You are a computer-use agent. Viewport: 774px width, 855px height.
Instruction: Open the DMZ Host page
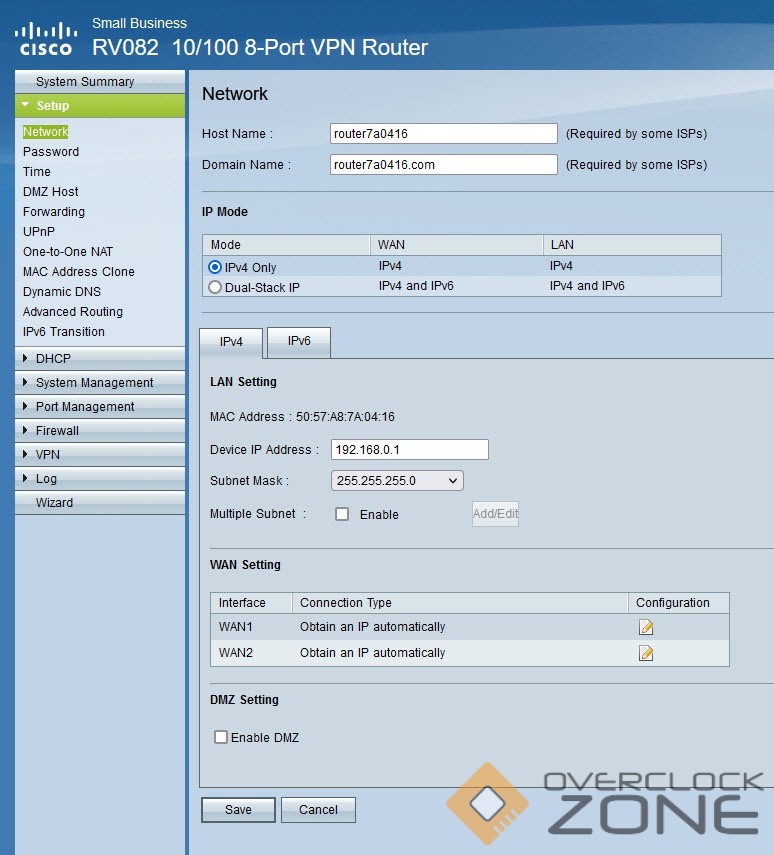coord(51,192)
